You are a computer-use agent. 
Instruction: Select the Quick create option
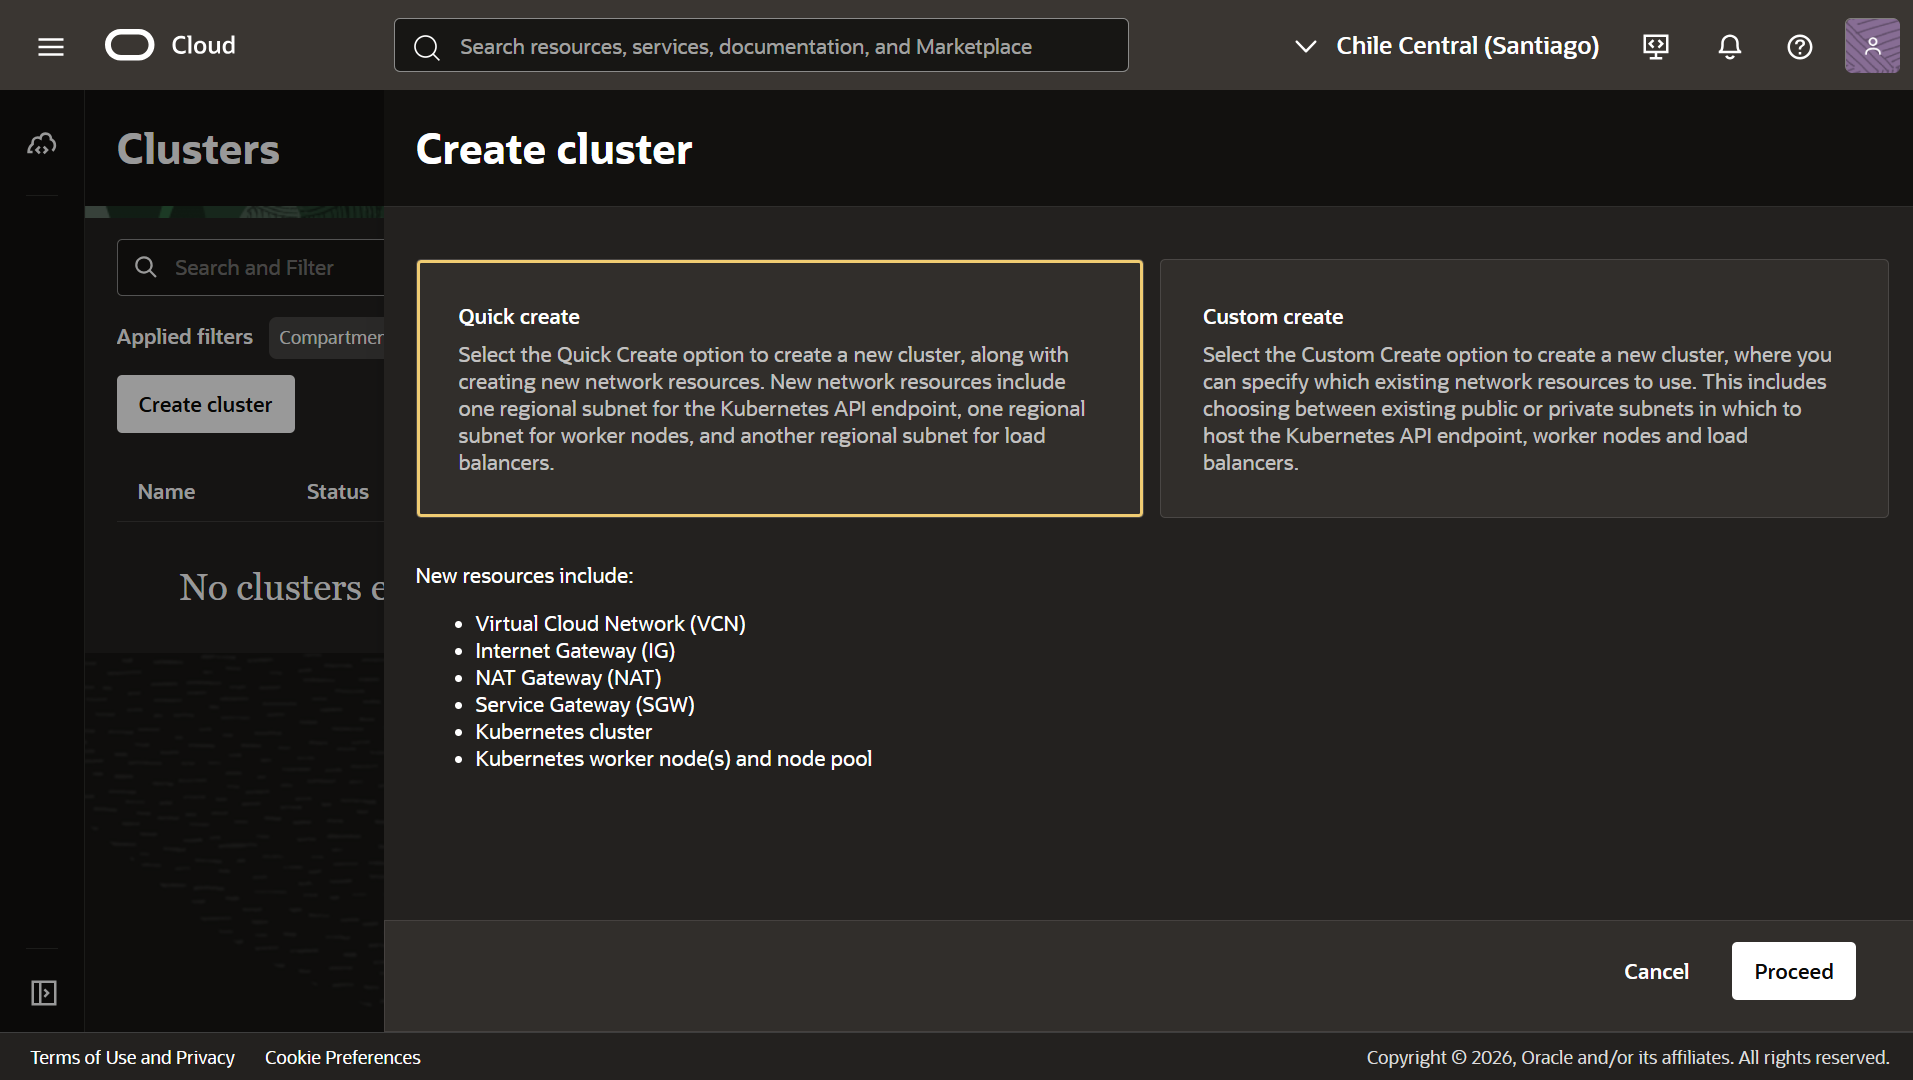(779, 389)
